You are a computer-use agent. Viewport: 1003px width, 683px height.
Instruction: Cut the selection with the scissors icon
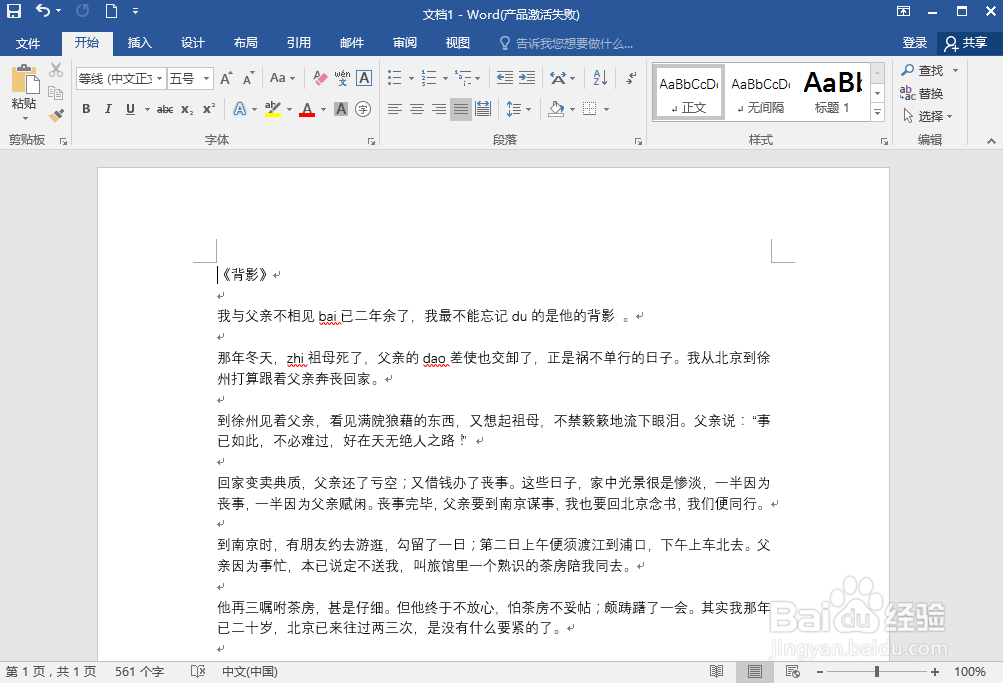click(56, 69)
